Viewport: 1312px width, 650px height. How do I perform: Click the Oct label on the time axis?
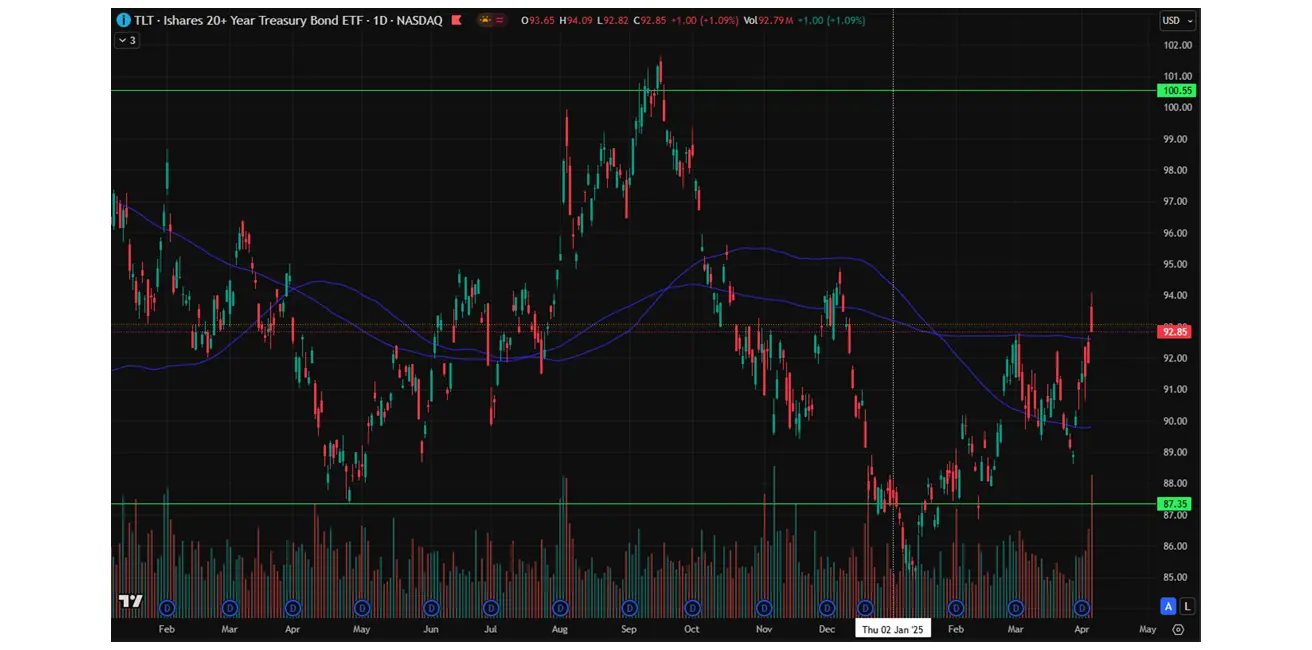pos(691,629)
